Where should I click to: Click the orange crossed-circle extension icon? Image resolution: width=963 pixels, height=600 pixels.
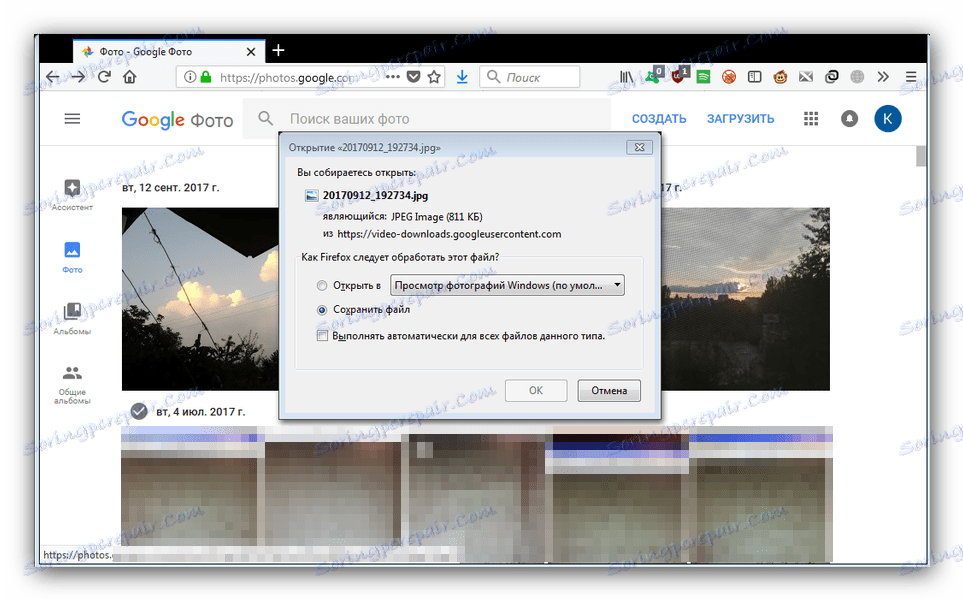(729, 77)
